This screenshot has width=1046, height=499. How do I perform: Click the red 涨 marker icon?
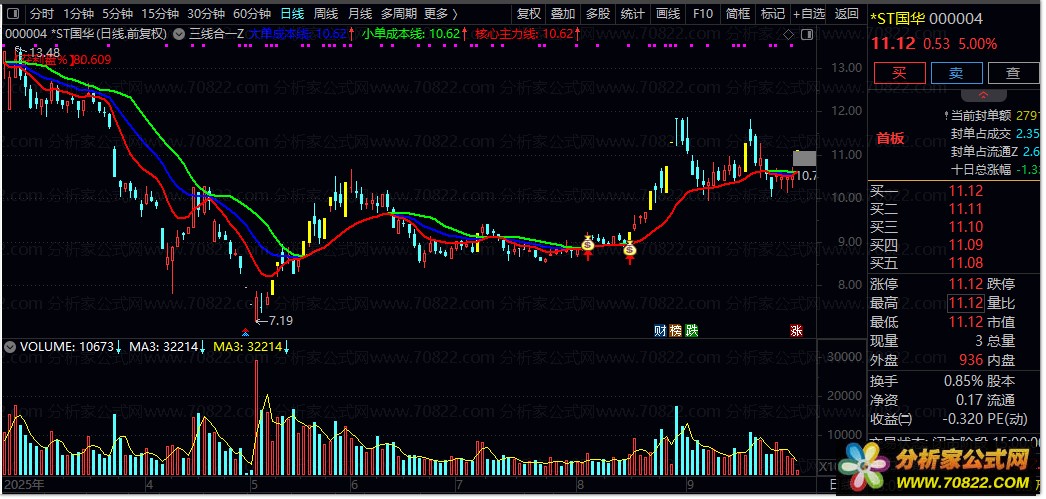(796, 330)
